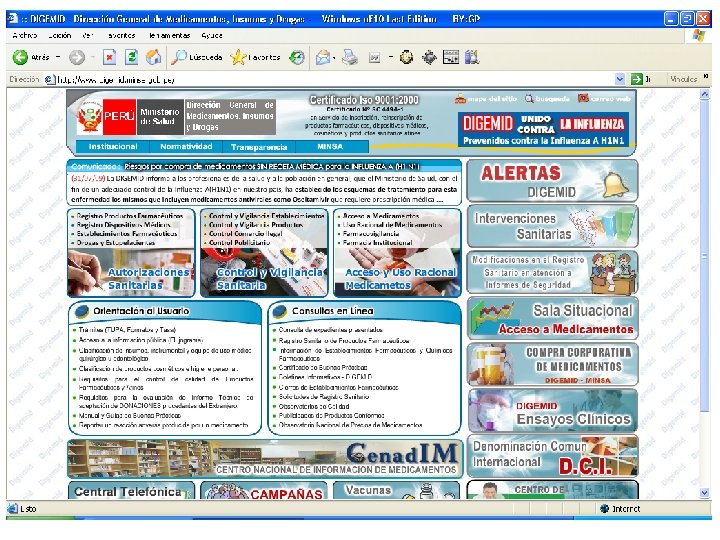Click the round clock-like toolbar icon
The height and width of the screenshot is (540, 720).
(406, 57)
